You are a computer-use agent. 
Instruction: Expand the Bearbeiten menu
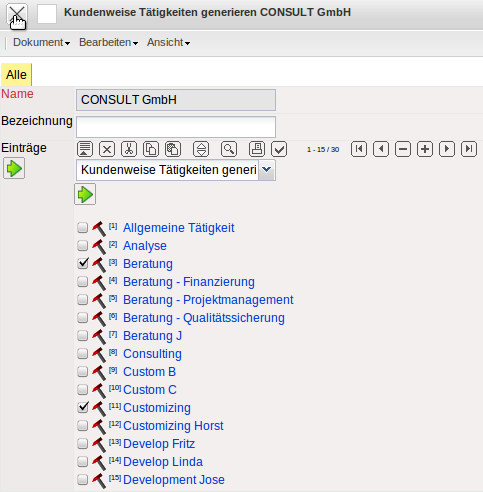pyautogui.click(x=108, y=42)
